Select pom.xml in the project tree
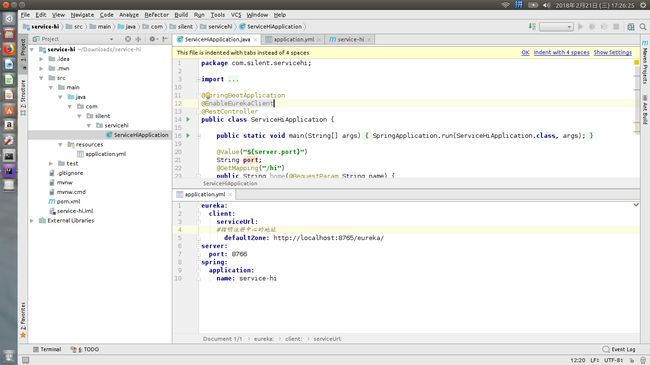 [64, 202]
